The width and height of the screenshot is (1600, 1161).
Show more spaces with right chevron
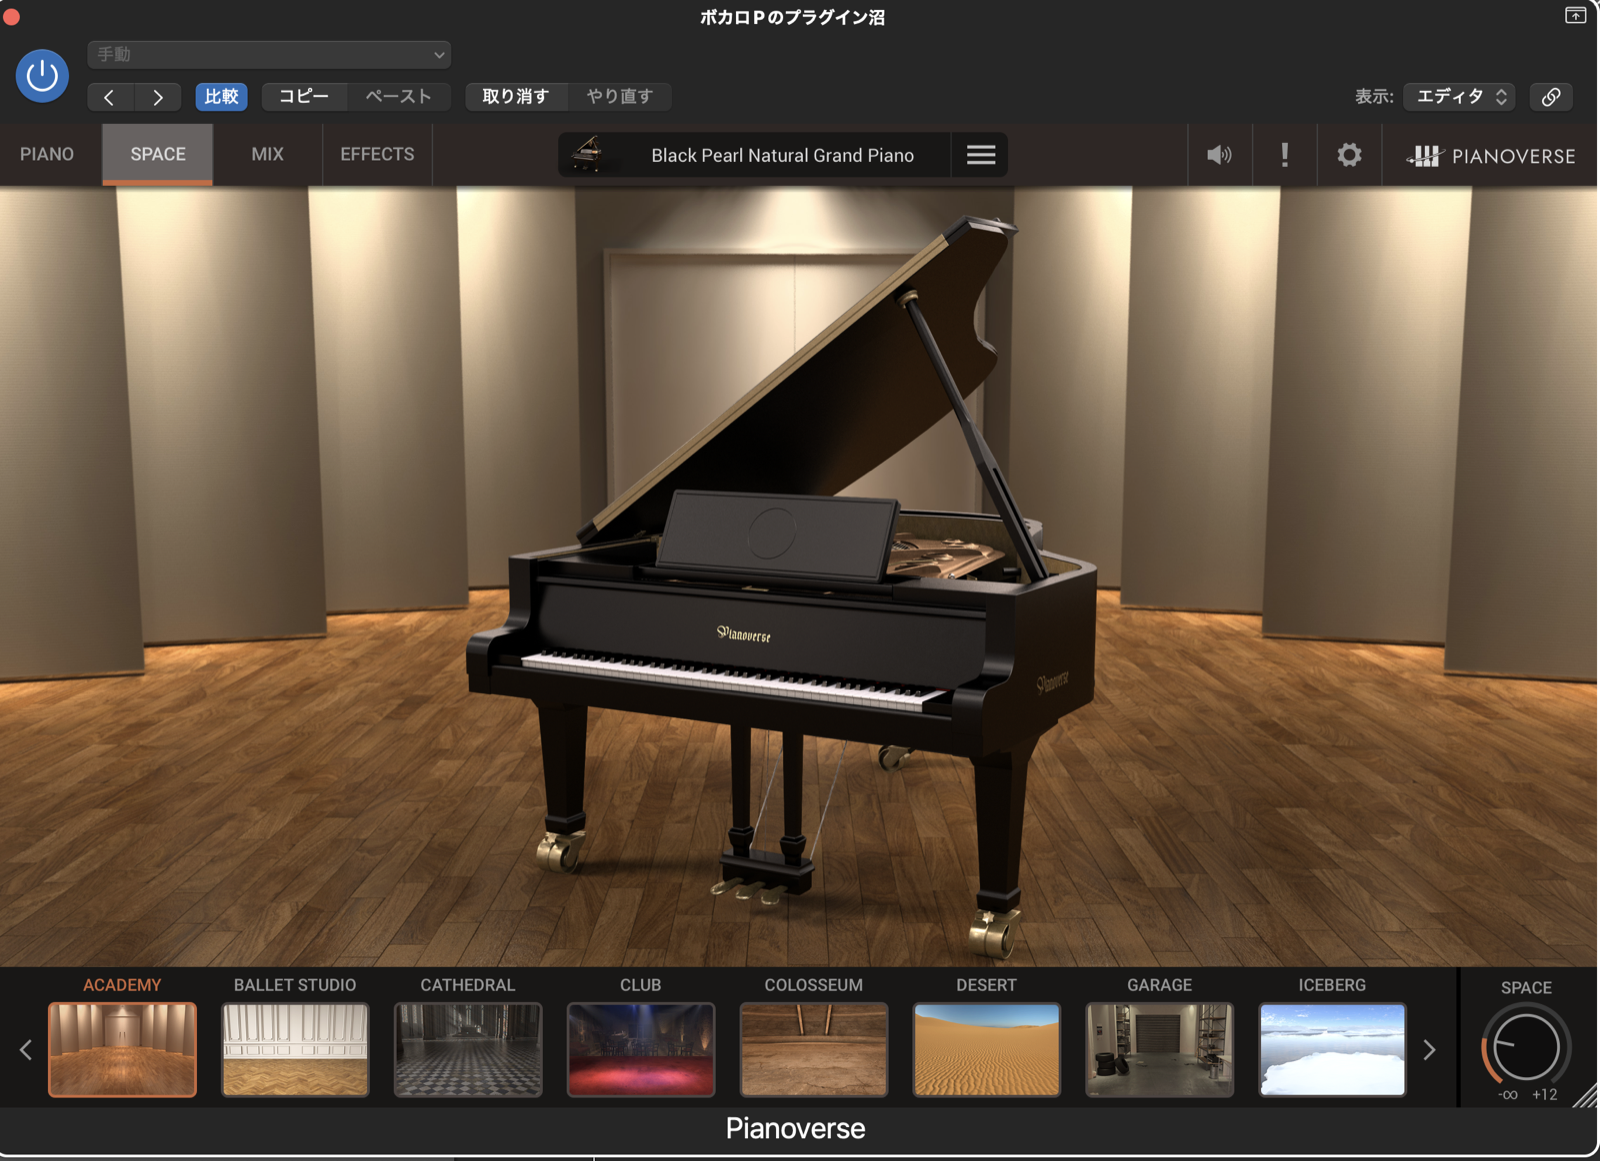tap(1430, 1050)
